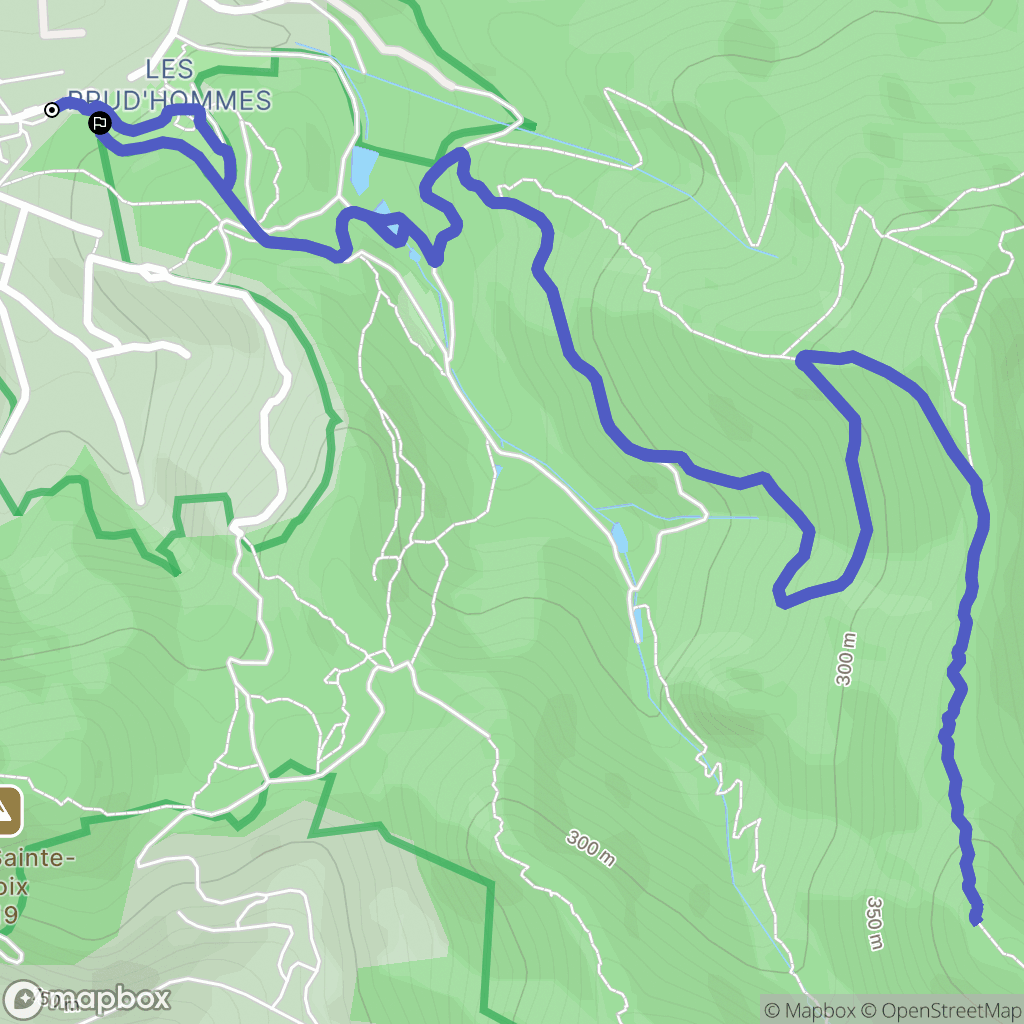
Task: Click the small pond beside the central path
Action: pyautogui.click(x=619, y=537)
